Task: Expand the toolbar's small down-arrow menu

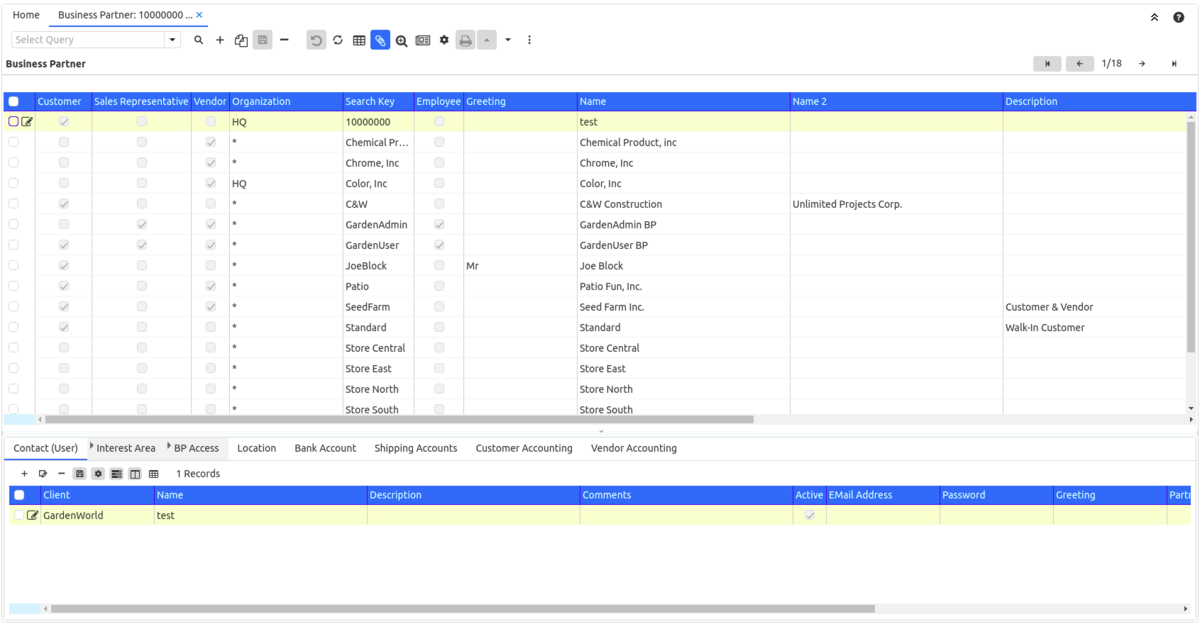Action: point(508,40)
